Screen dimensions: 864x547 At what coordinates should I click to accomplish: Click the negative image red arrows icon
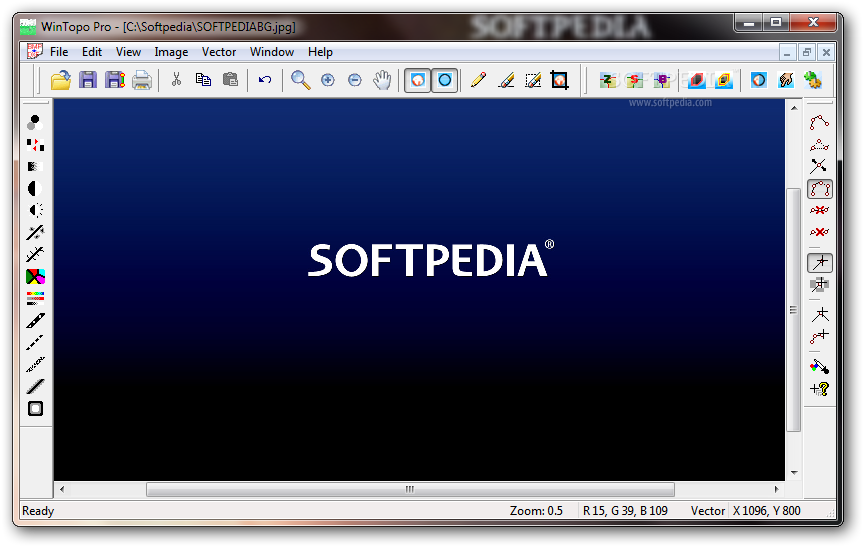pos(35,144)
